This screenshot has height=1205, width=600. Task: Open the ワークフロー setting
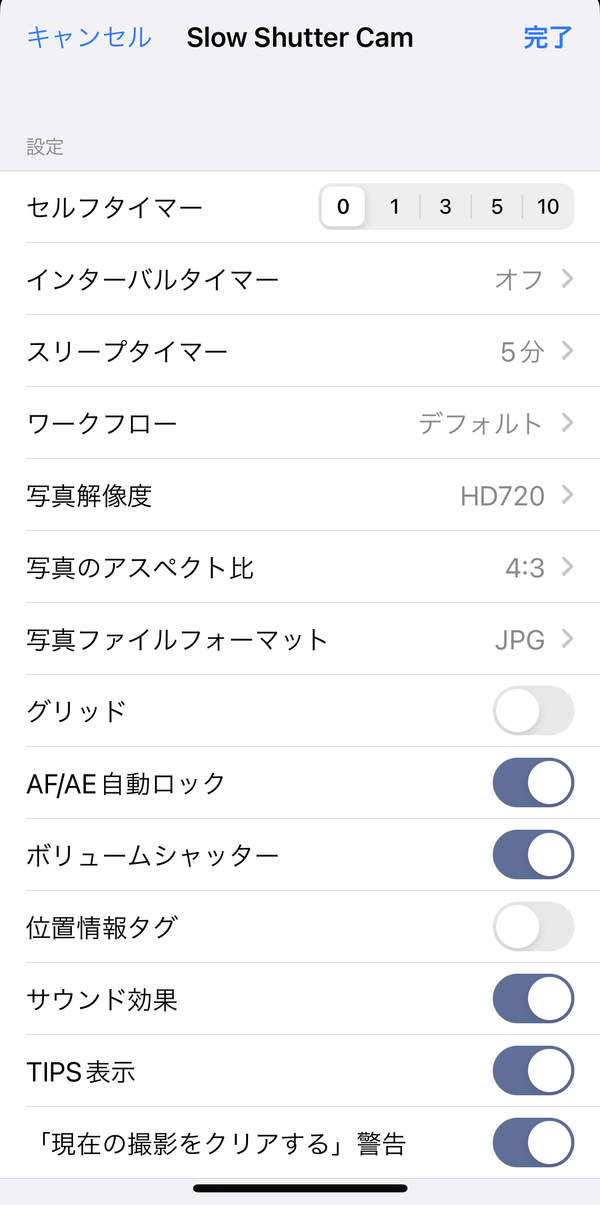tap(300, 423)
